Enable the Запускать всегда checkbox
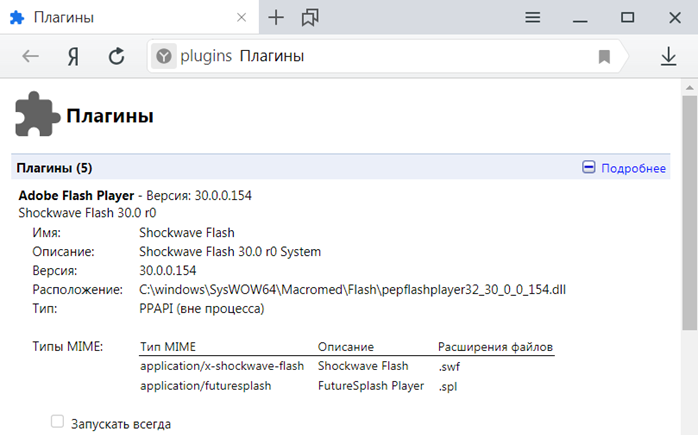The width and height of the screenshot is (698, 435). click(x=57, y=421)
